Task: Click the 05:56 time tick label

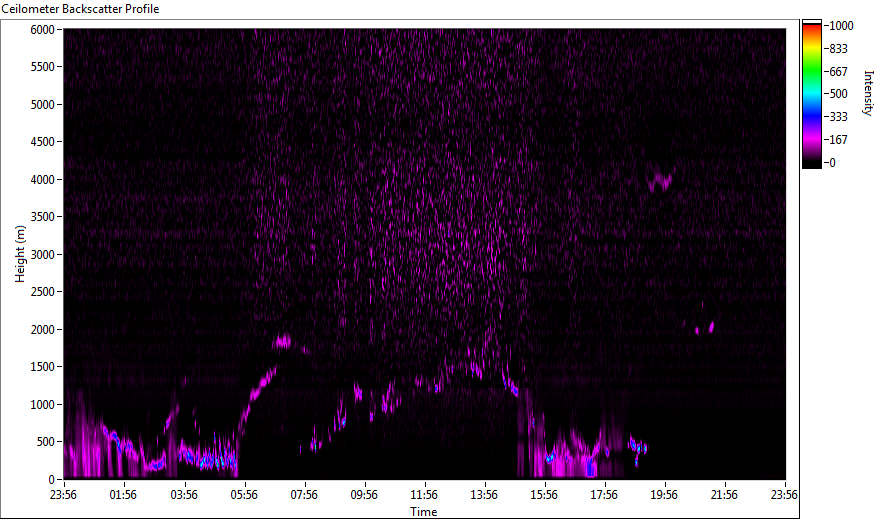Action: click(x=244, y=495)
